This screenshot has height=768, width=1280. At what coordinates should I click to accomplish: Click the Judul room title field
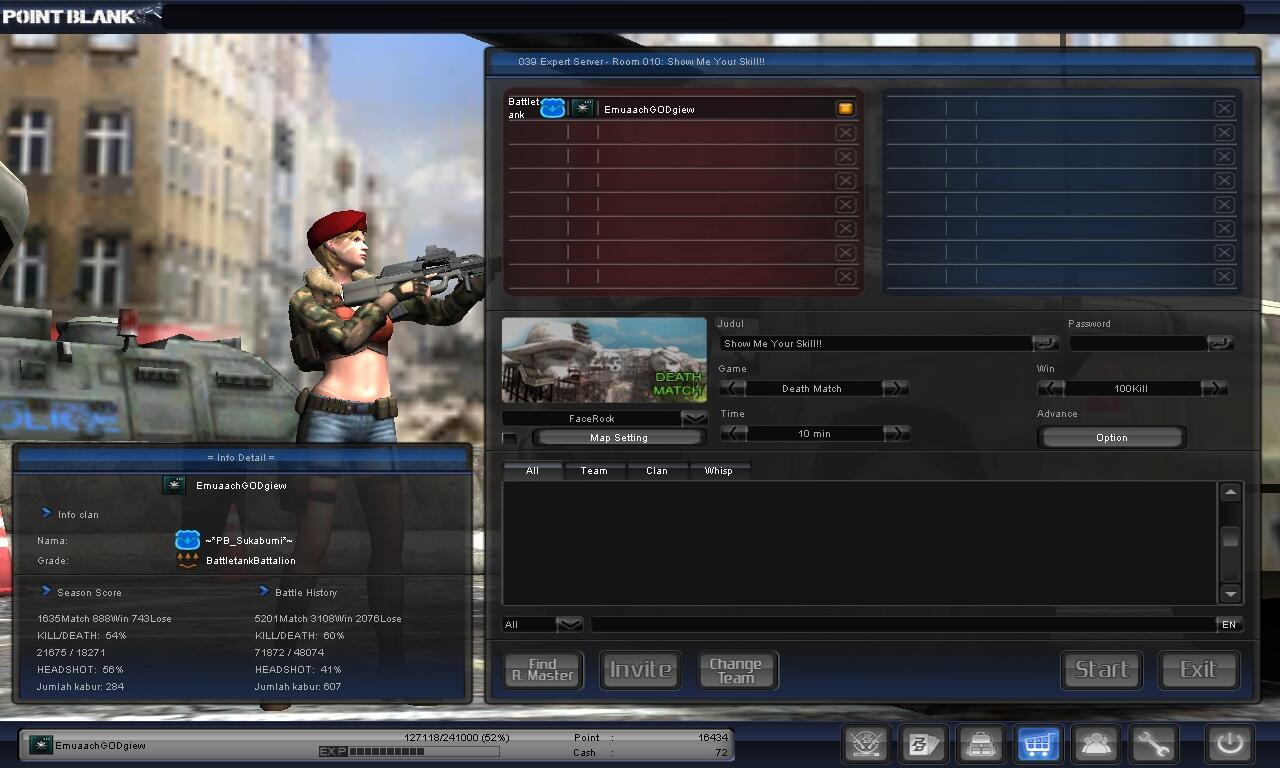[876, 343]
